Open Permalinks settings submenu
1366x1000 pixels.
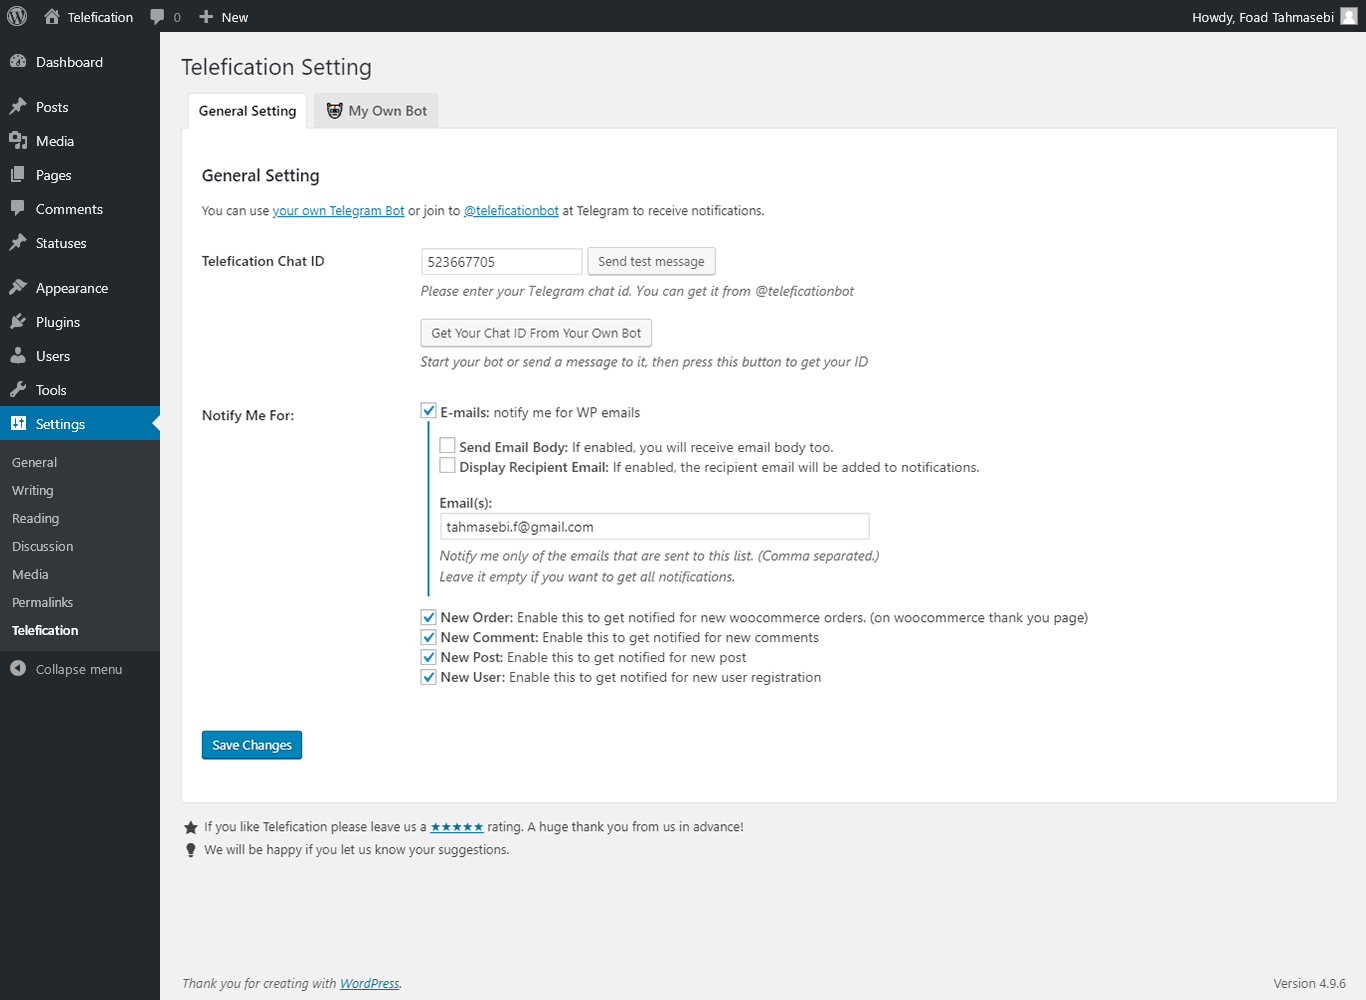43,603
